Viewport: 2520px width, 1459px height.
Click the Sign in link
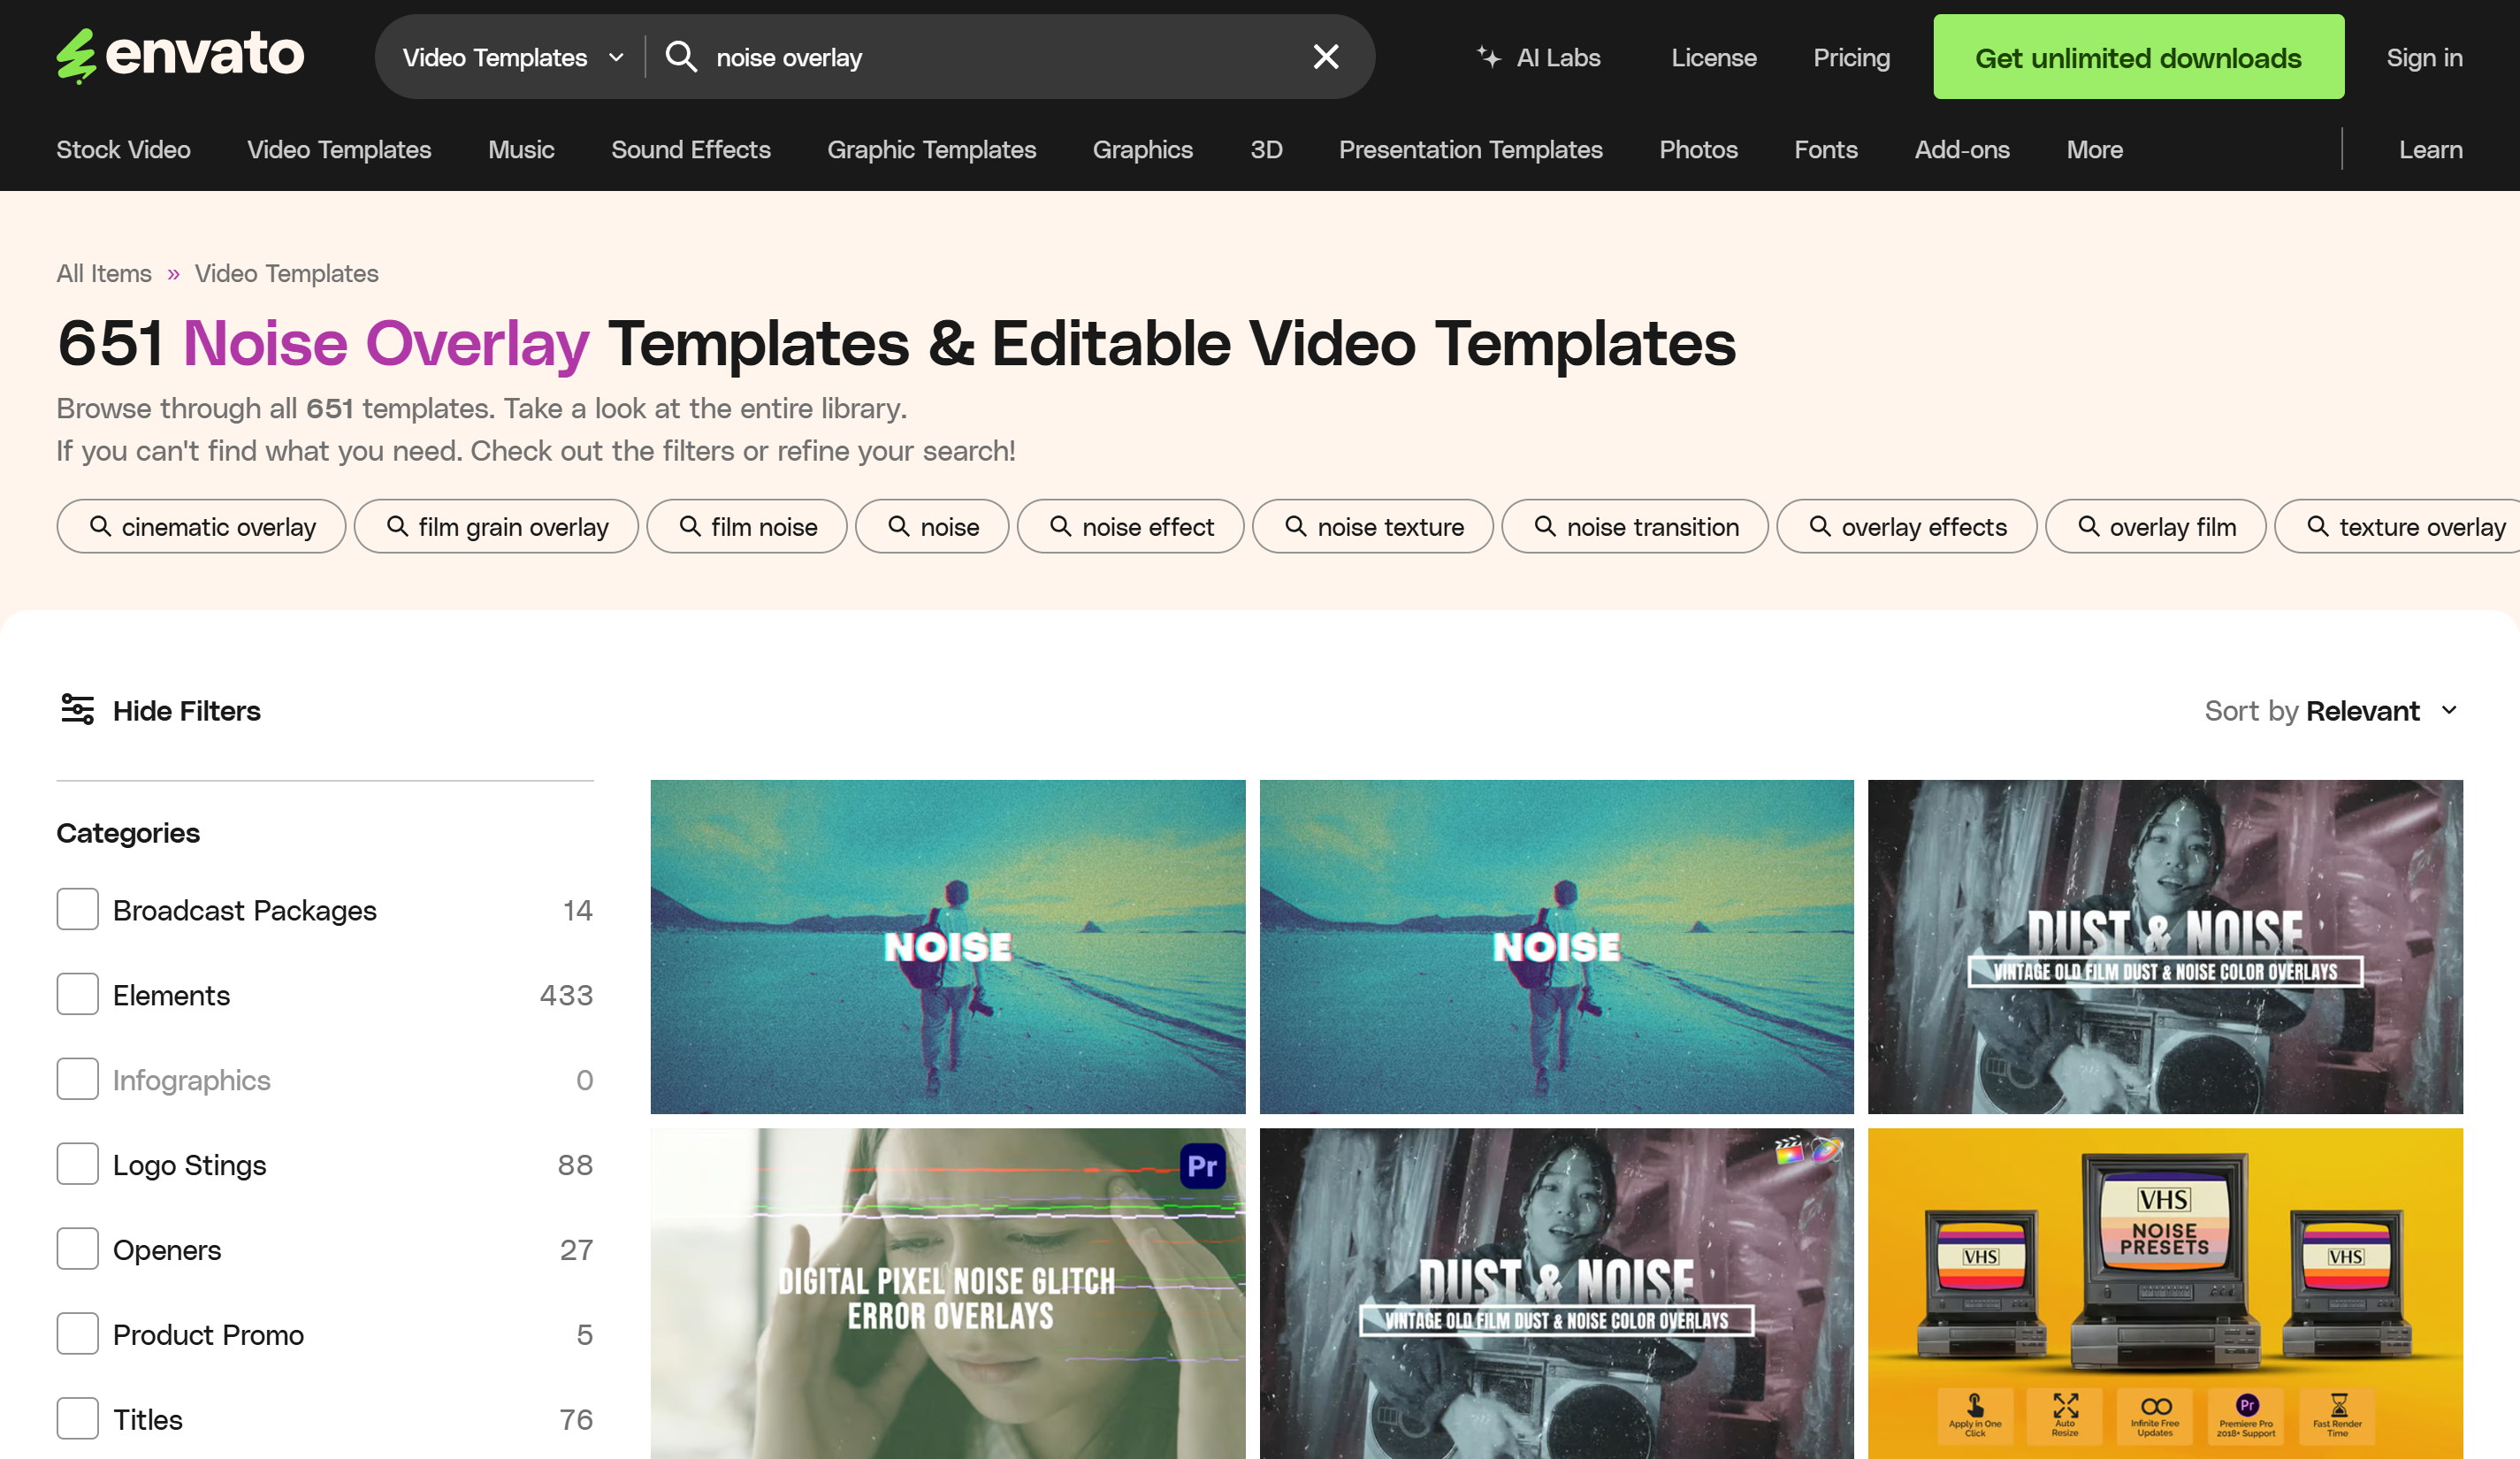coord(2424,57)
